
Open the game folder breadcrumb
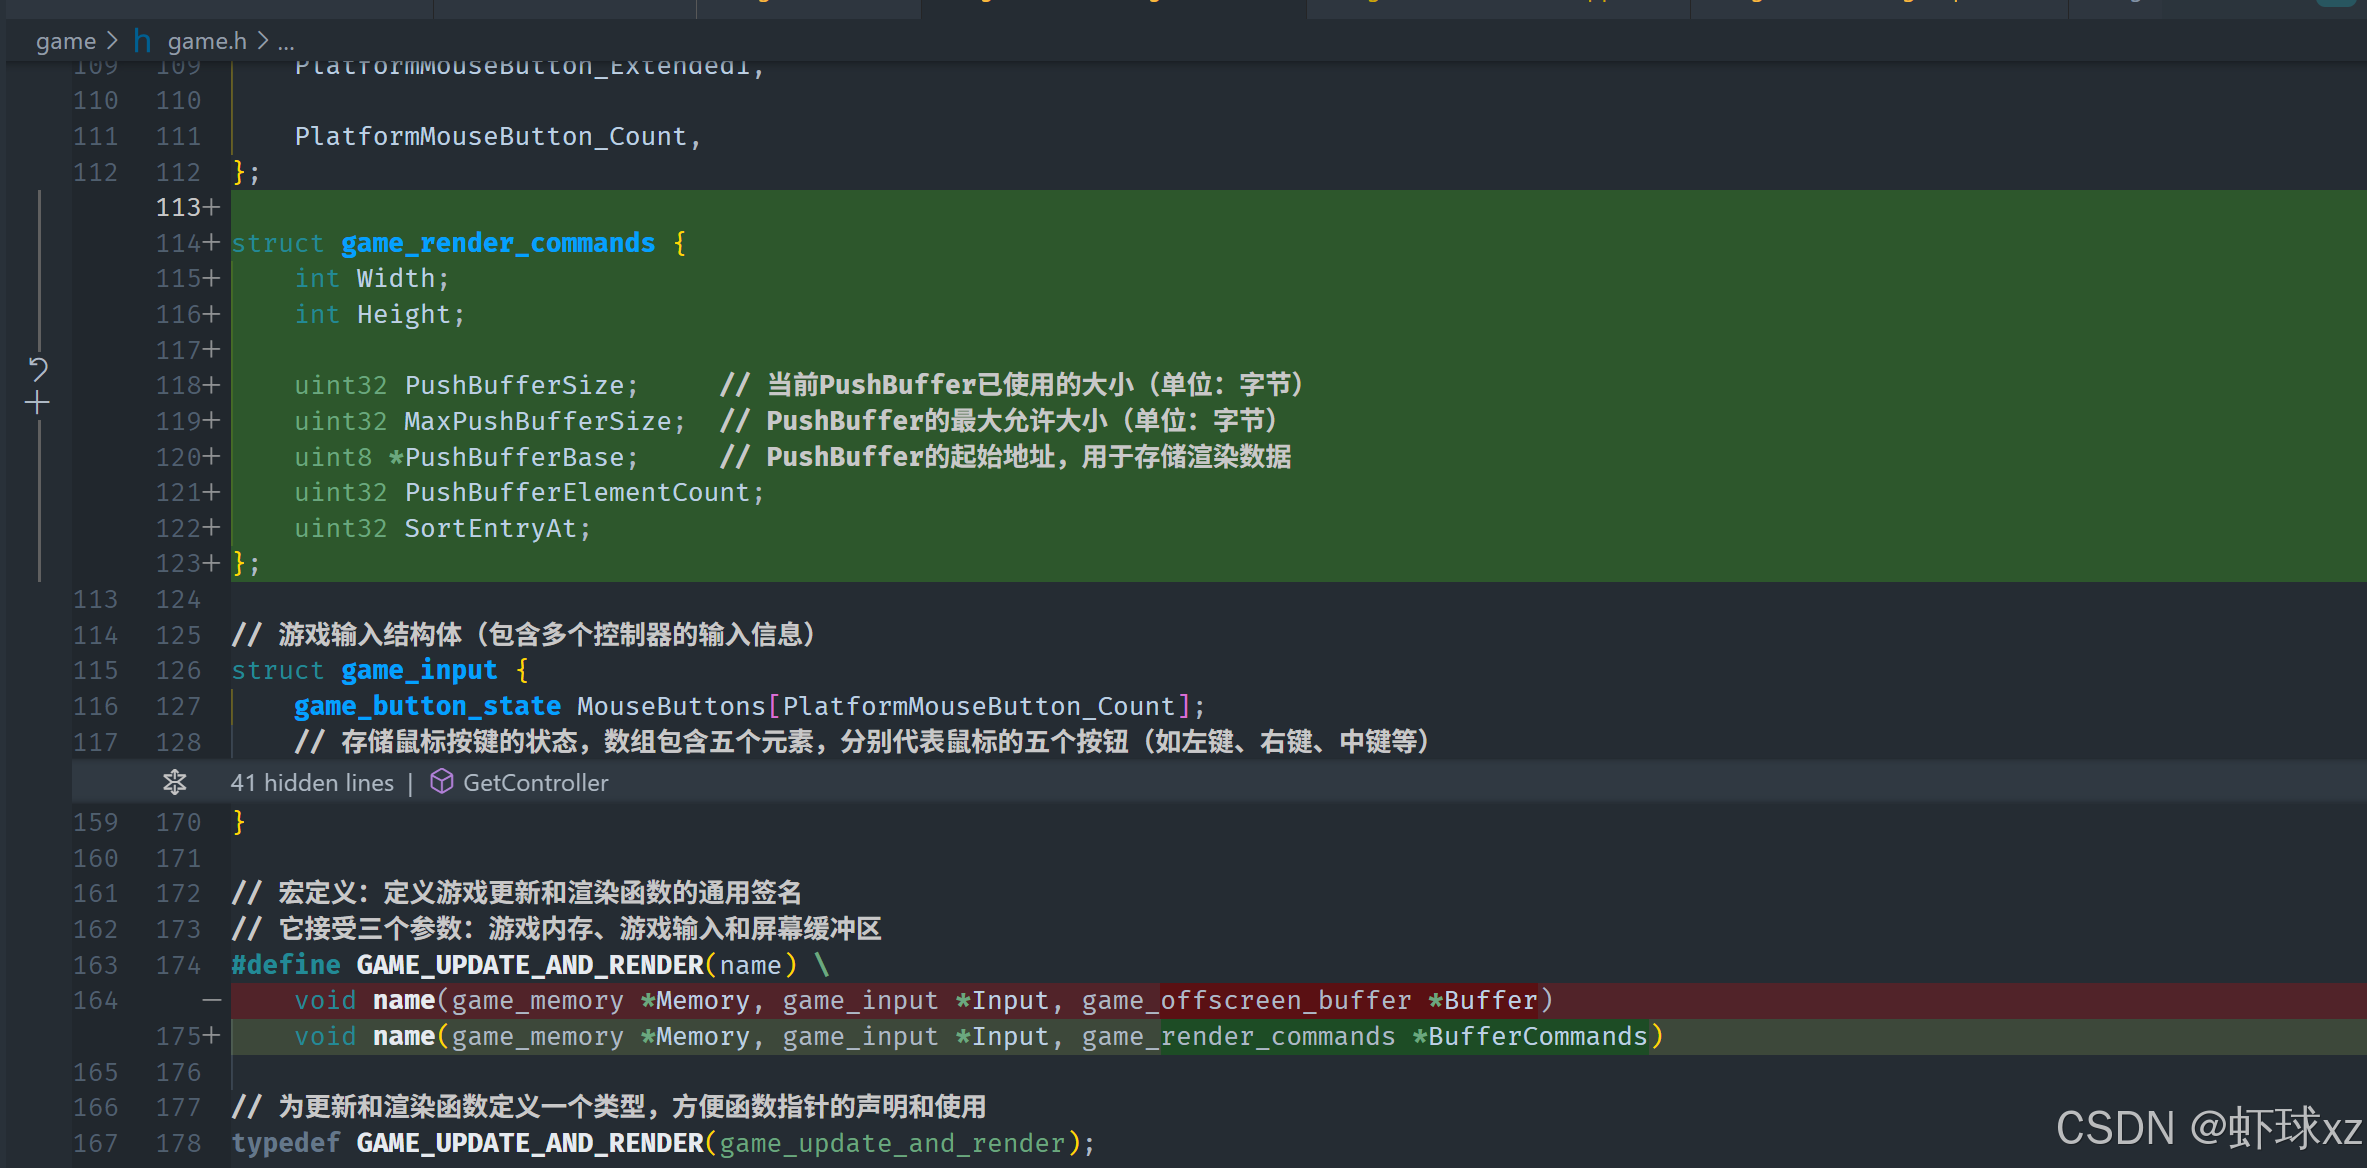point(66,41)
